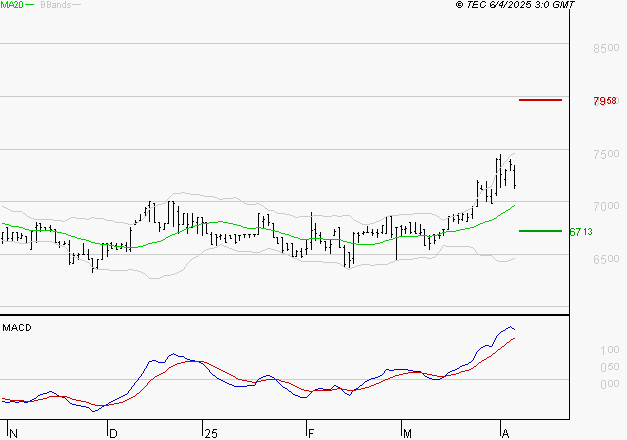Click the A month marker on the time axis
Screen dimensions: 627x440
(505, 434)
